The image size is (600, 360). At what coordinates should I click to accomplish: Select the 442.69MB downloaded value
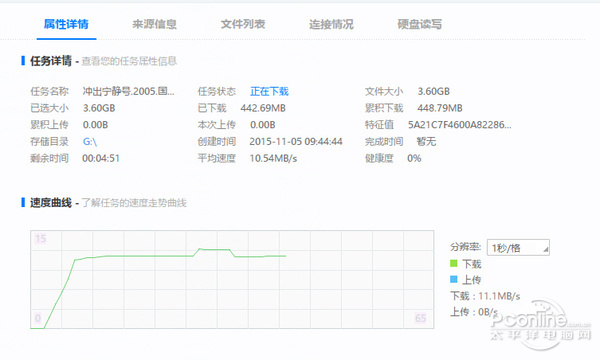coord(263,108)
